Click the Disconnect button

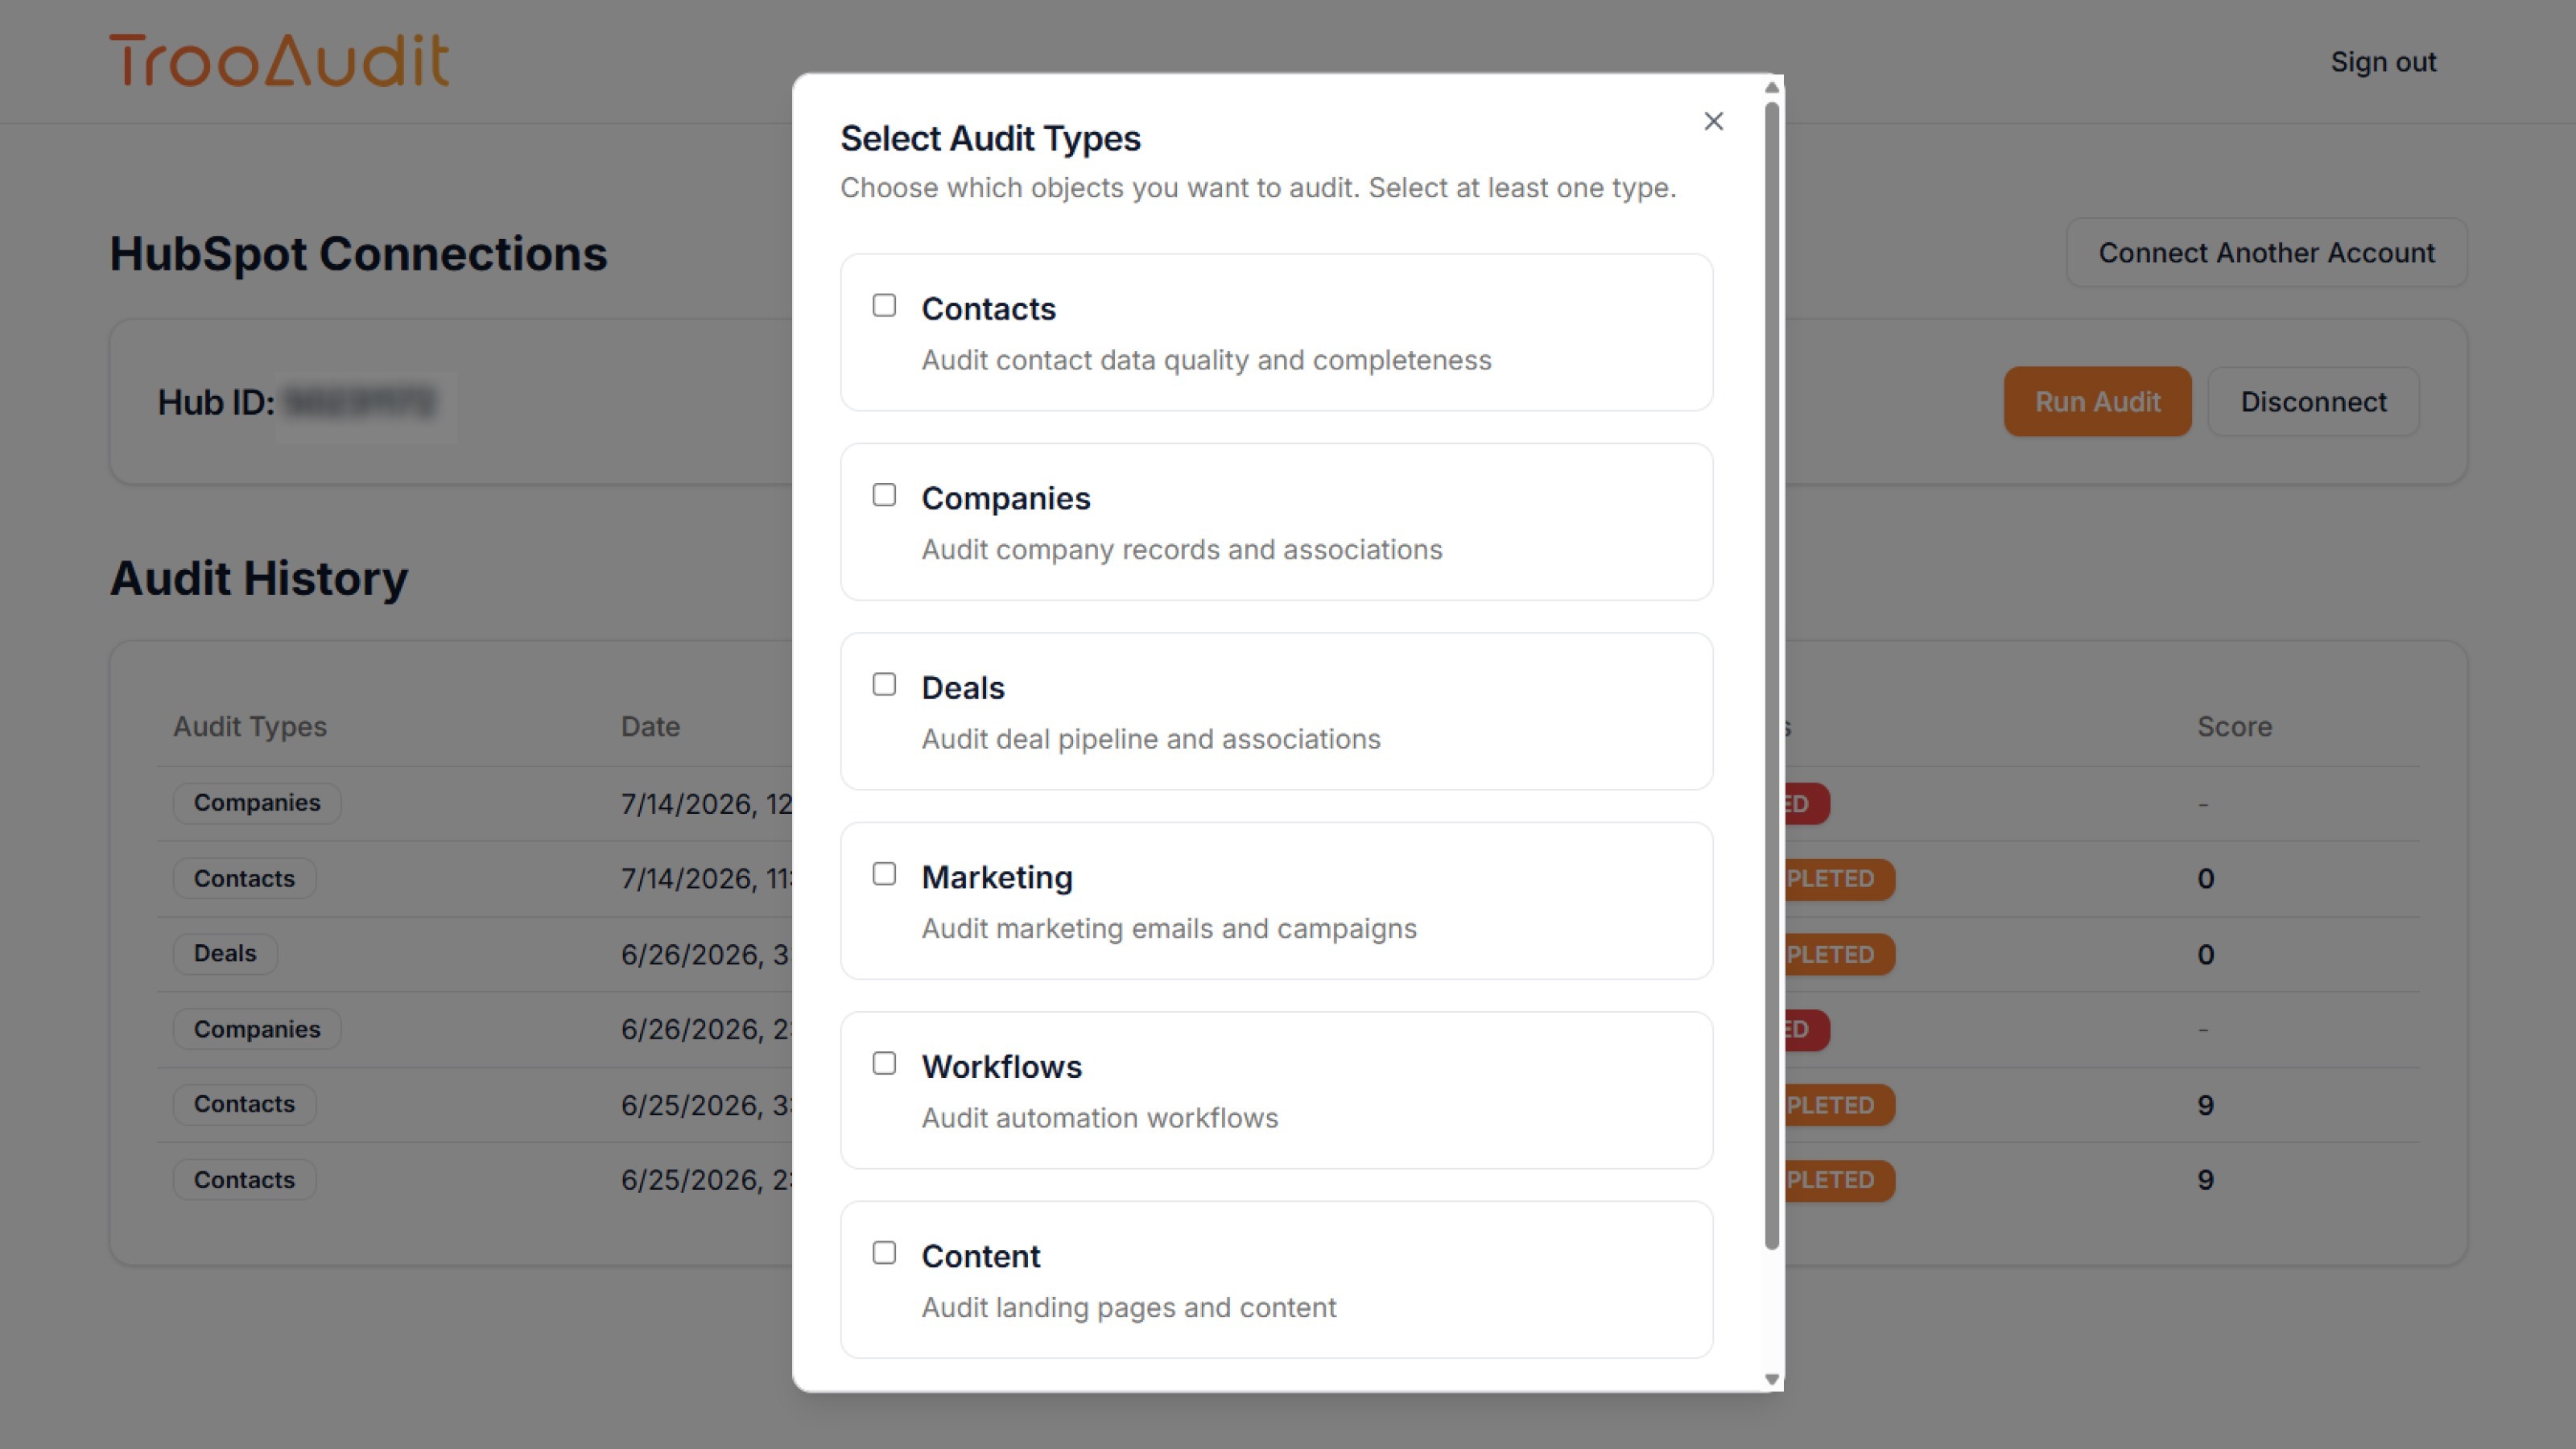click(x=2313, y=401)
